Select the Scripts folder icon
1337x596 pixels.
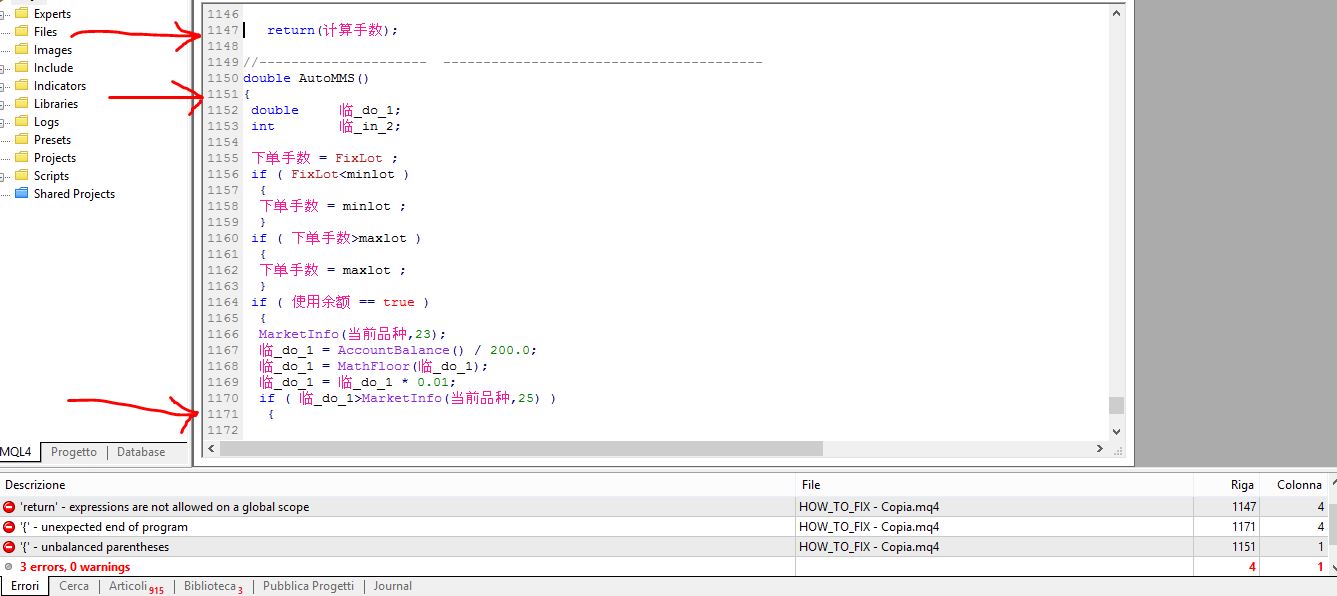click(21, 176)
